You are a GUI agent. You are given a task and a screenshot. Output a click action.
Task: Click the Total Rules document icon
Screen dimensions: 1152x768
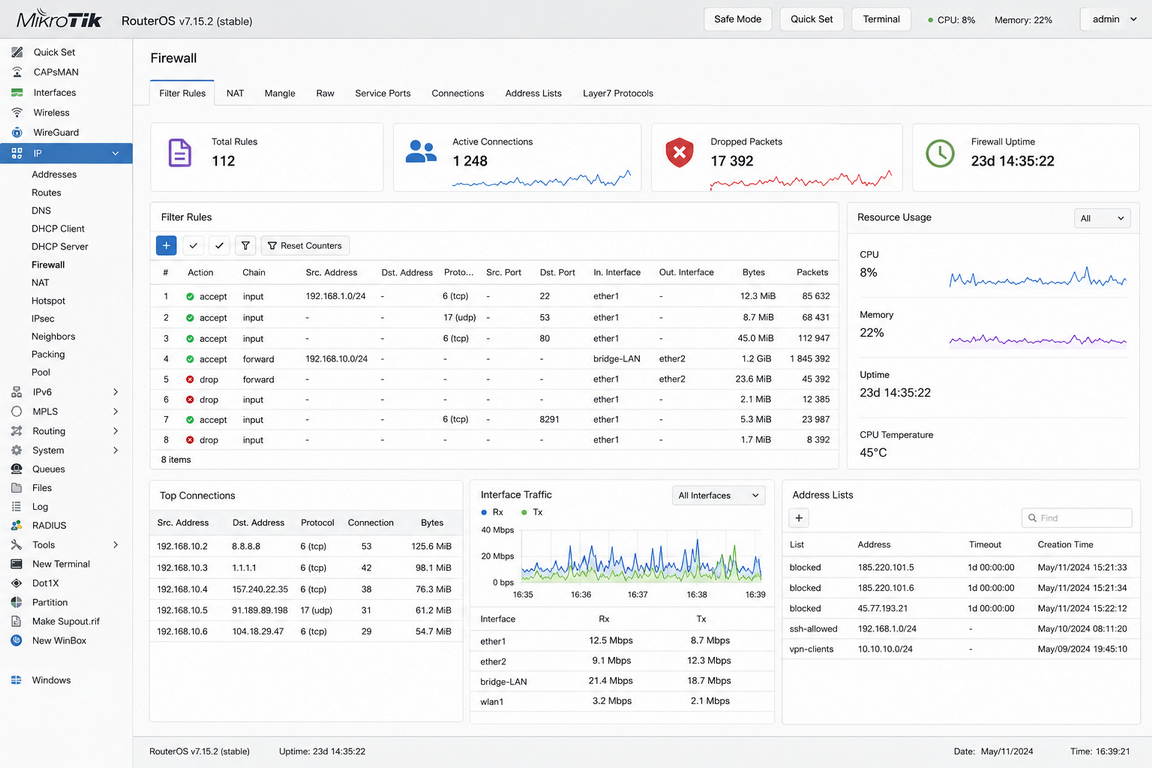click(180, 153)
